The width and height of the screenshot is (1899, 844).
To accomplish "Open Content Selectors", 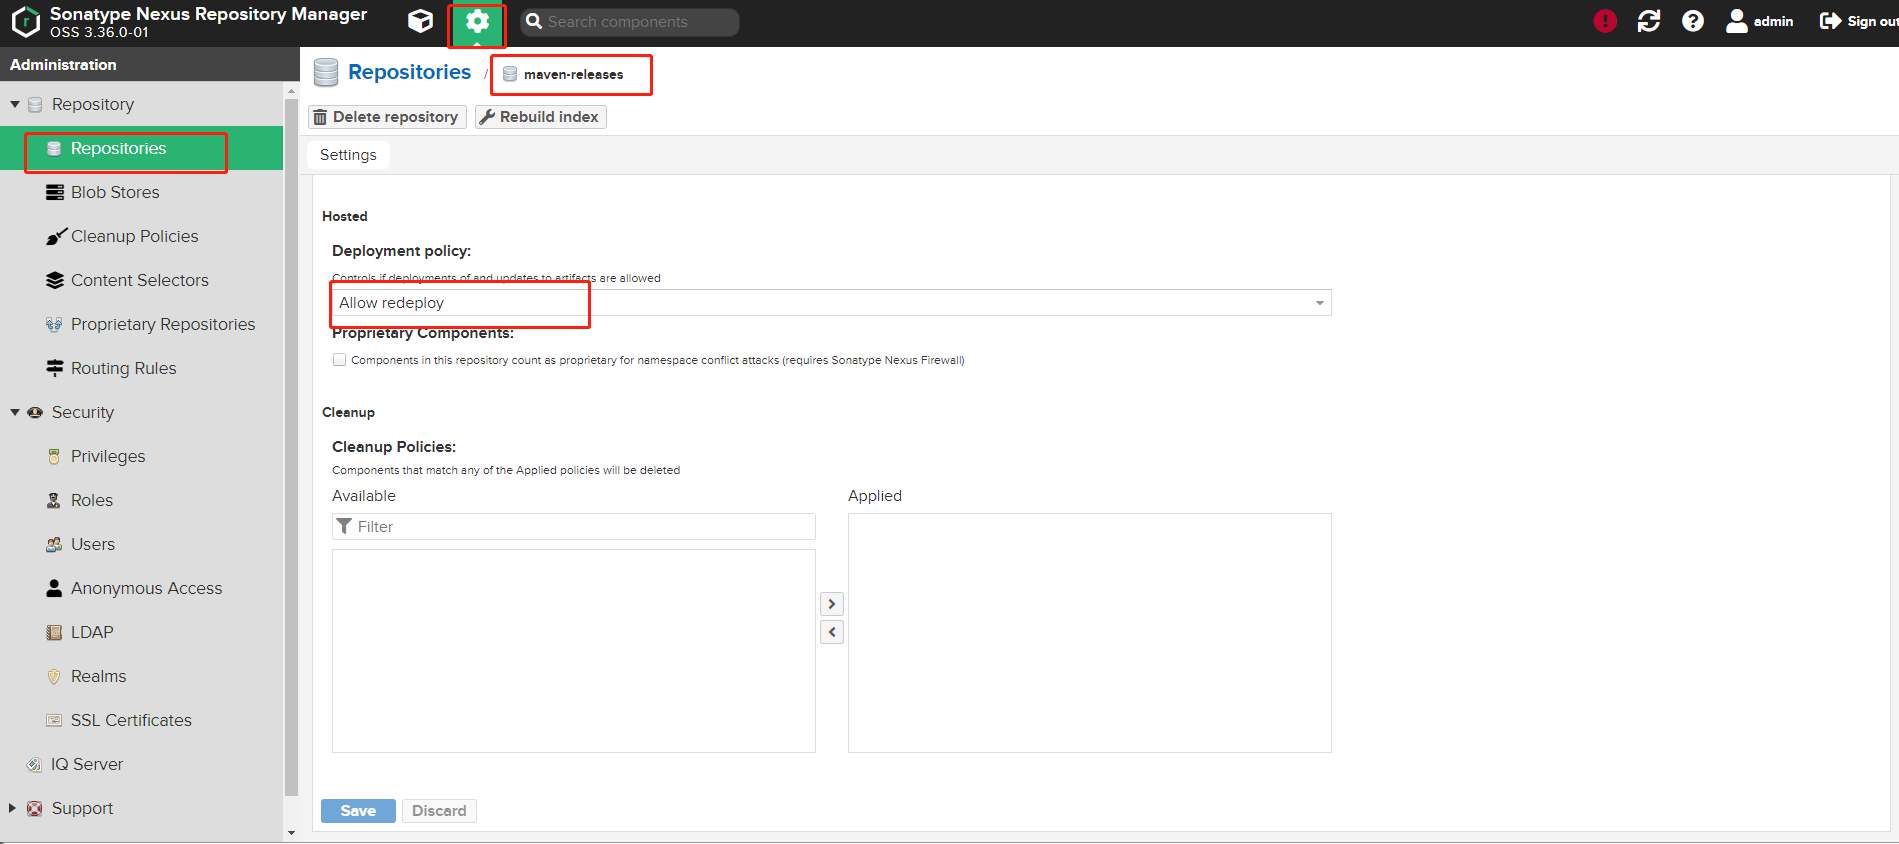I will click(x=141, y=280).
